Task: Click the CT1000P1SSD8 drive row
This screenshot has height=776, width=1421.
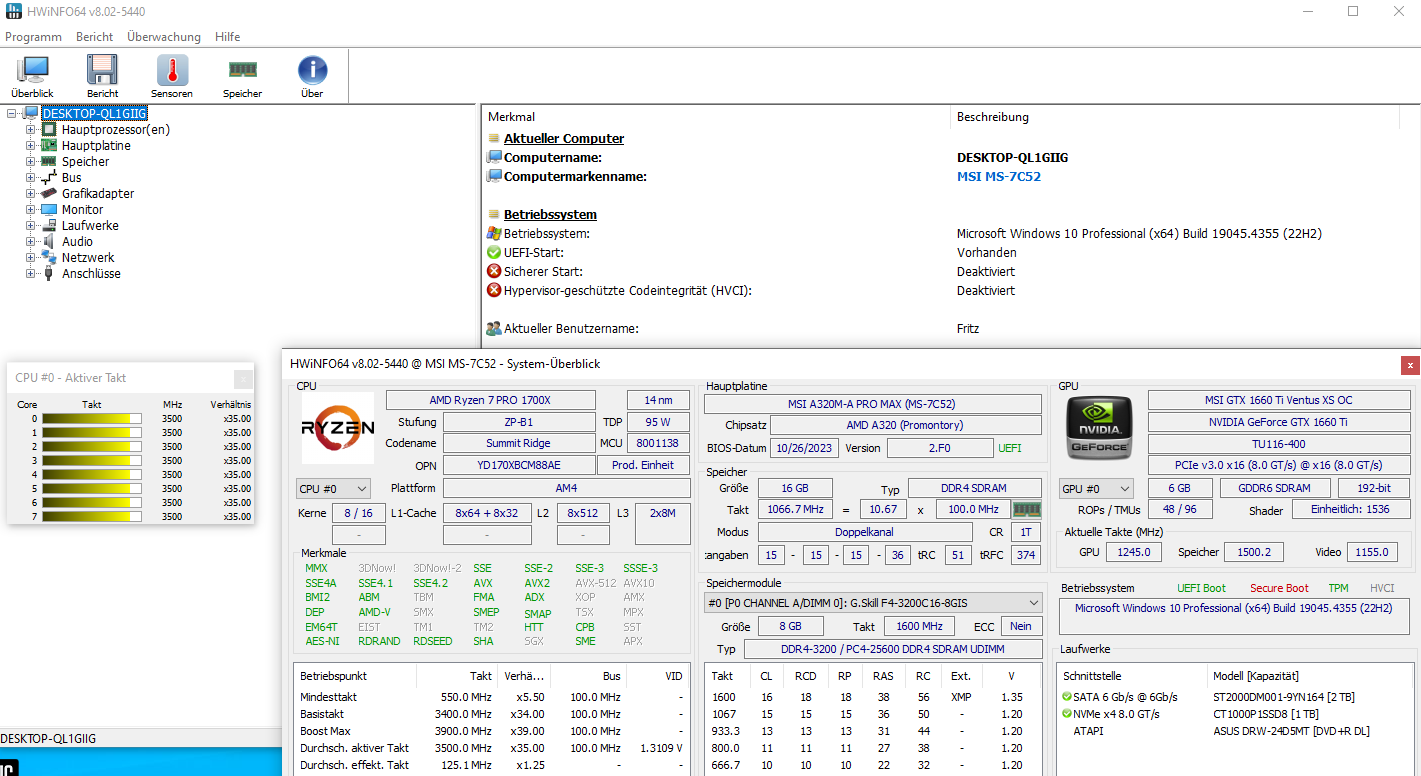Action: (1233, 714)
